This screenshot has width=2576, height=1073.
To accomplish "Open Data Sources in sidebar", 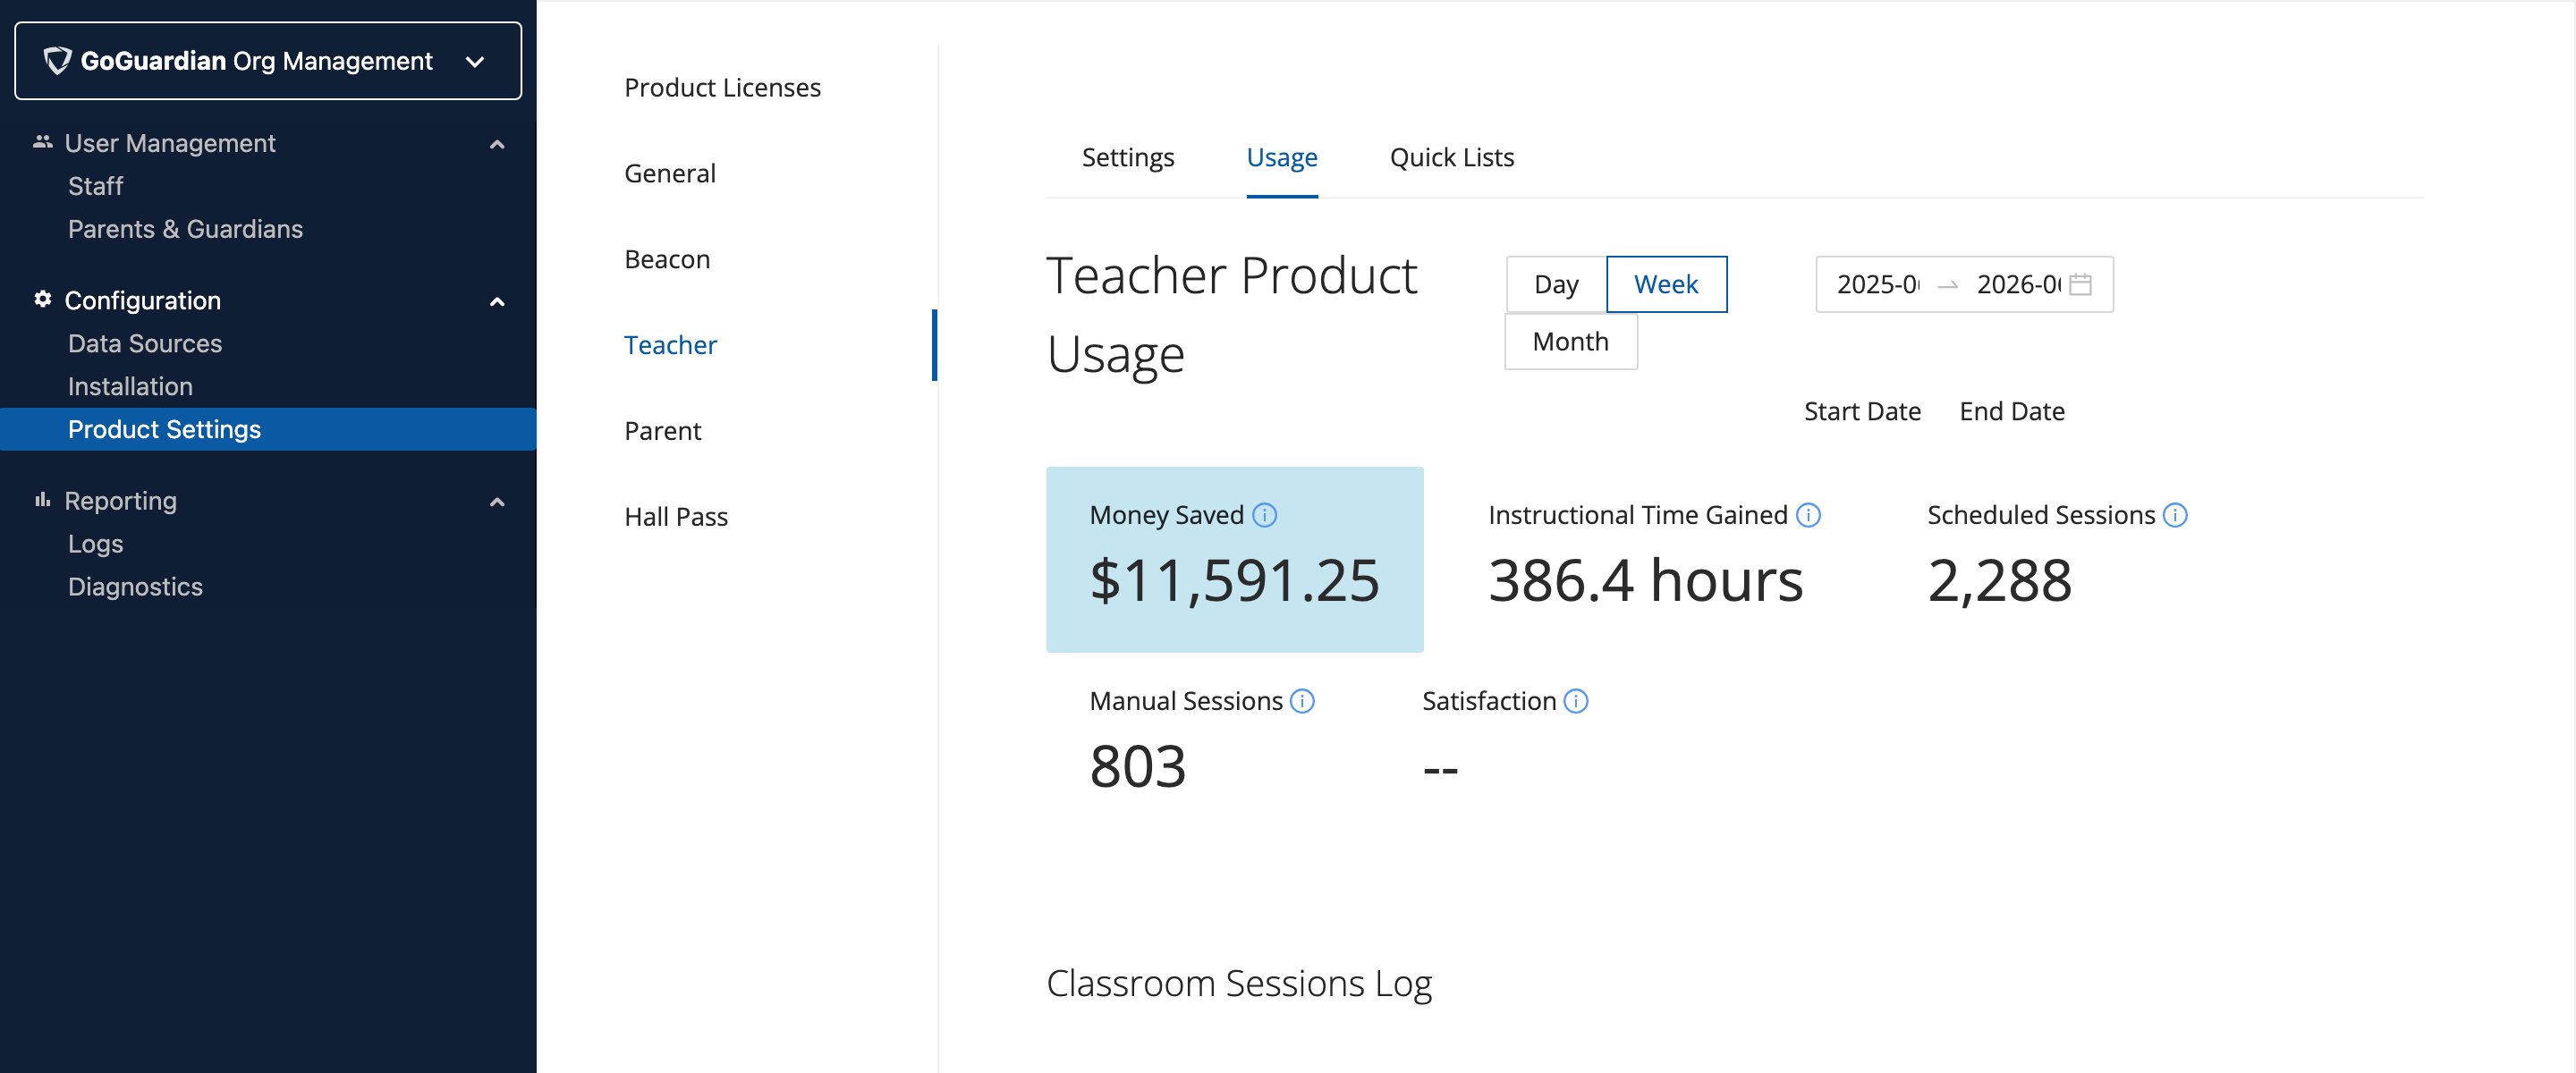I will point(145,344).
